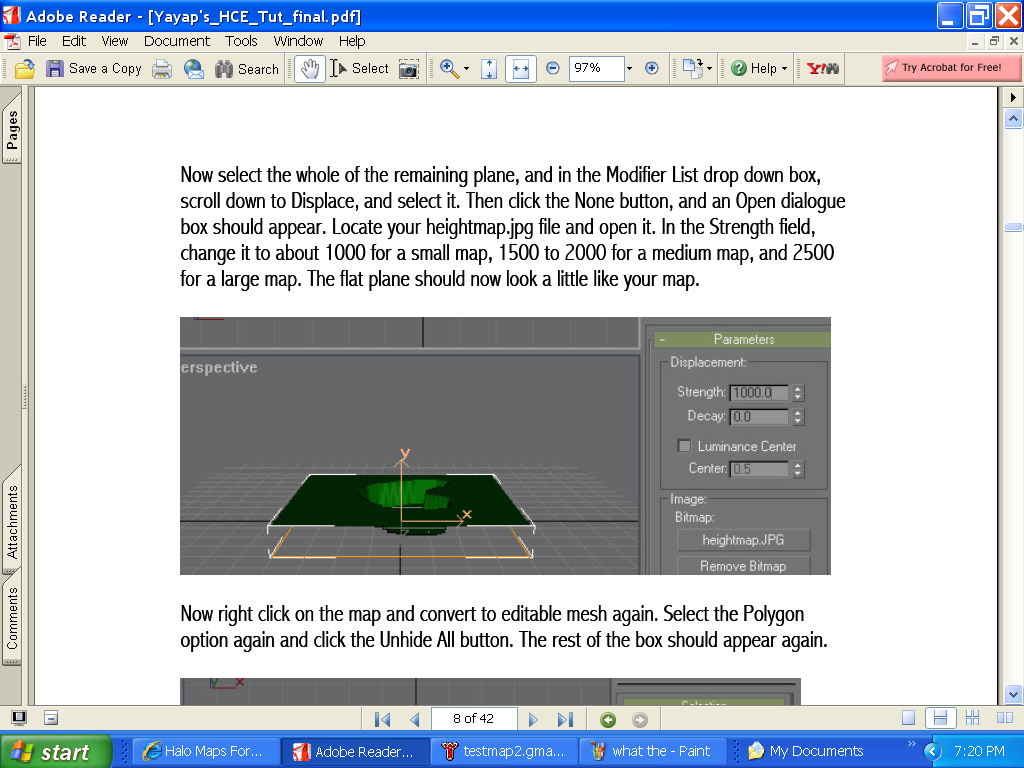
Task: Go to Previous Page arrow
Action: (x=414, y=719)
